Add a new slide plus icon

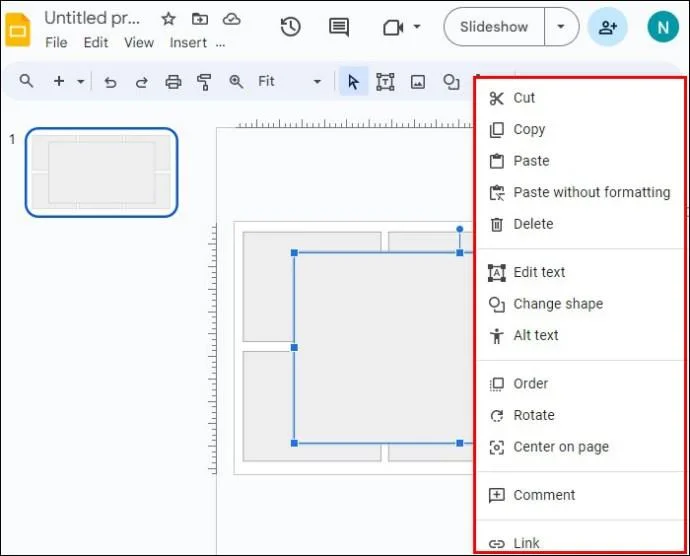click(x=59, y=81)
